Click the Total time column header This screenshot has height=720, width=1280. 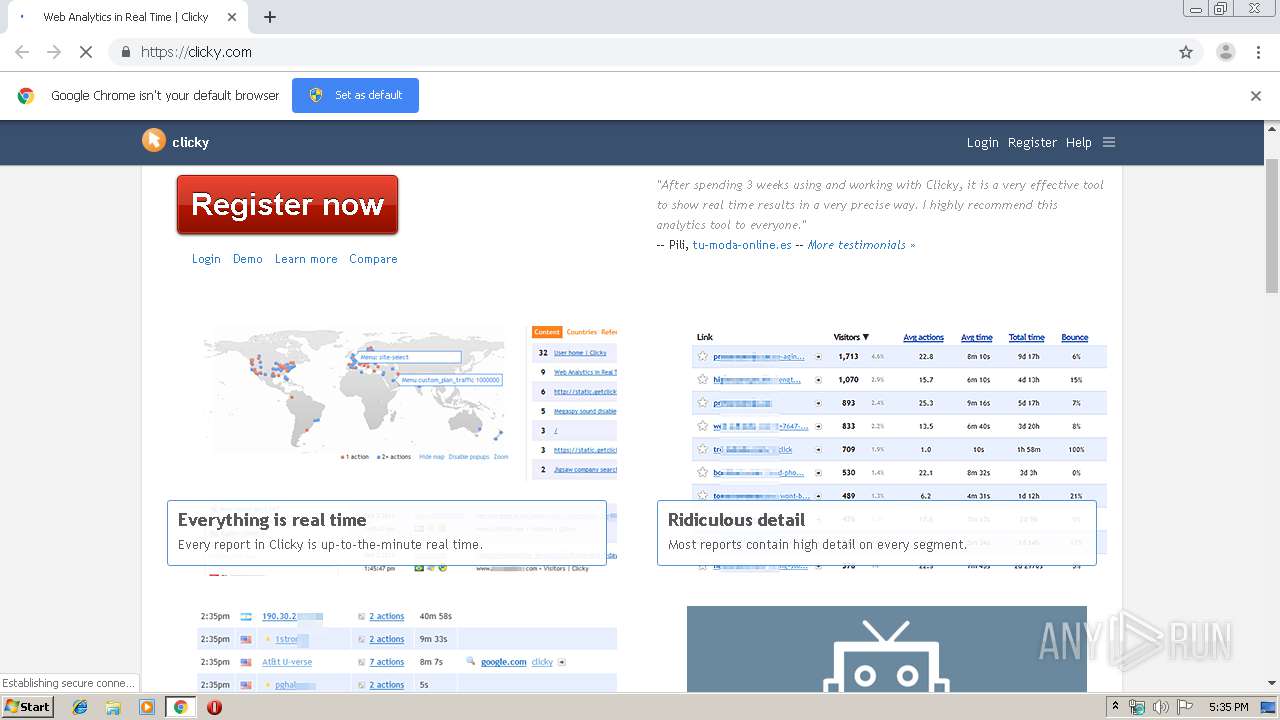point(1026,337)
